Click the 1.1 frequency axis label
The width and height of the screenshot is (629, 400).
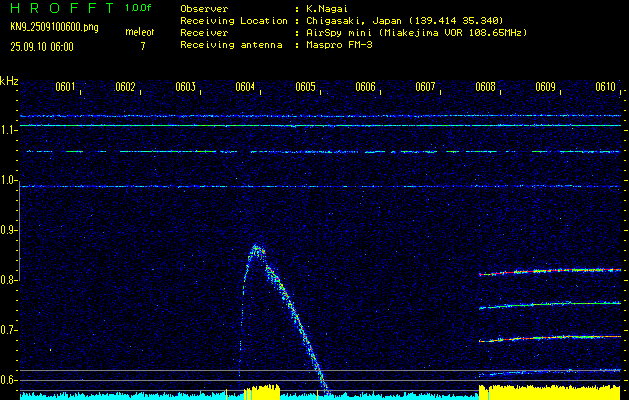pos(8,130)
